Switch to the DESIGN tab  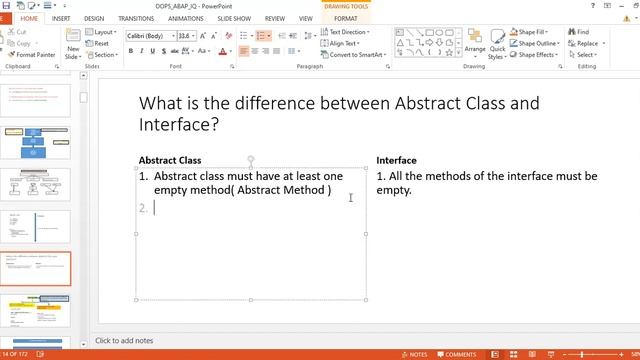(x=94, y=18)
